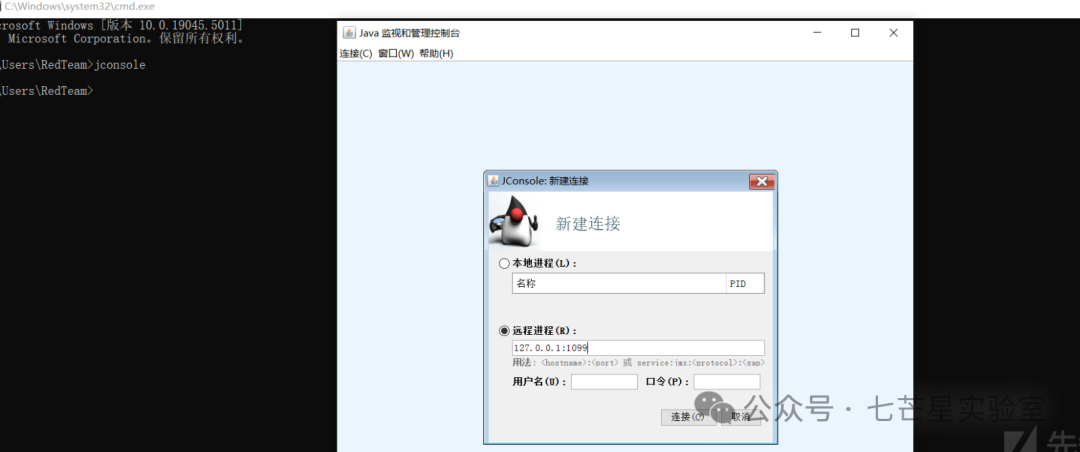Select the 远程进程(R) radio button
Image resolution: width=1080 pixels, height=452 pixels.
pyautogui.click(x=505, y=331)
